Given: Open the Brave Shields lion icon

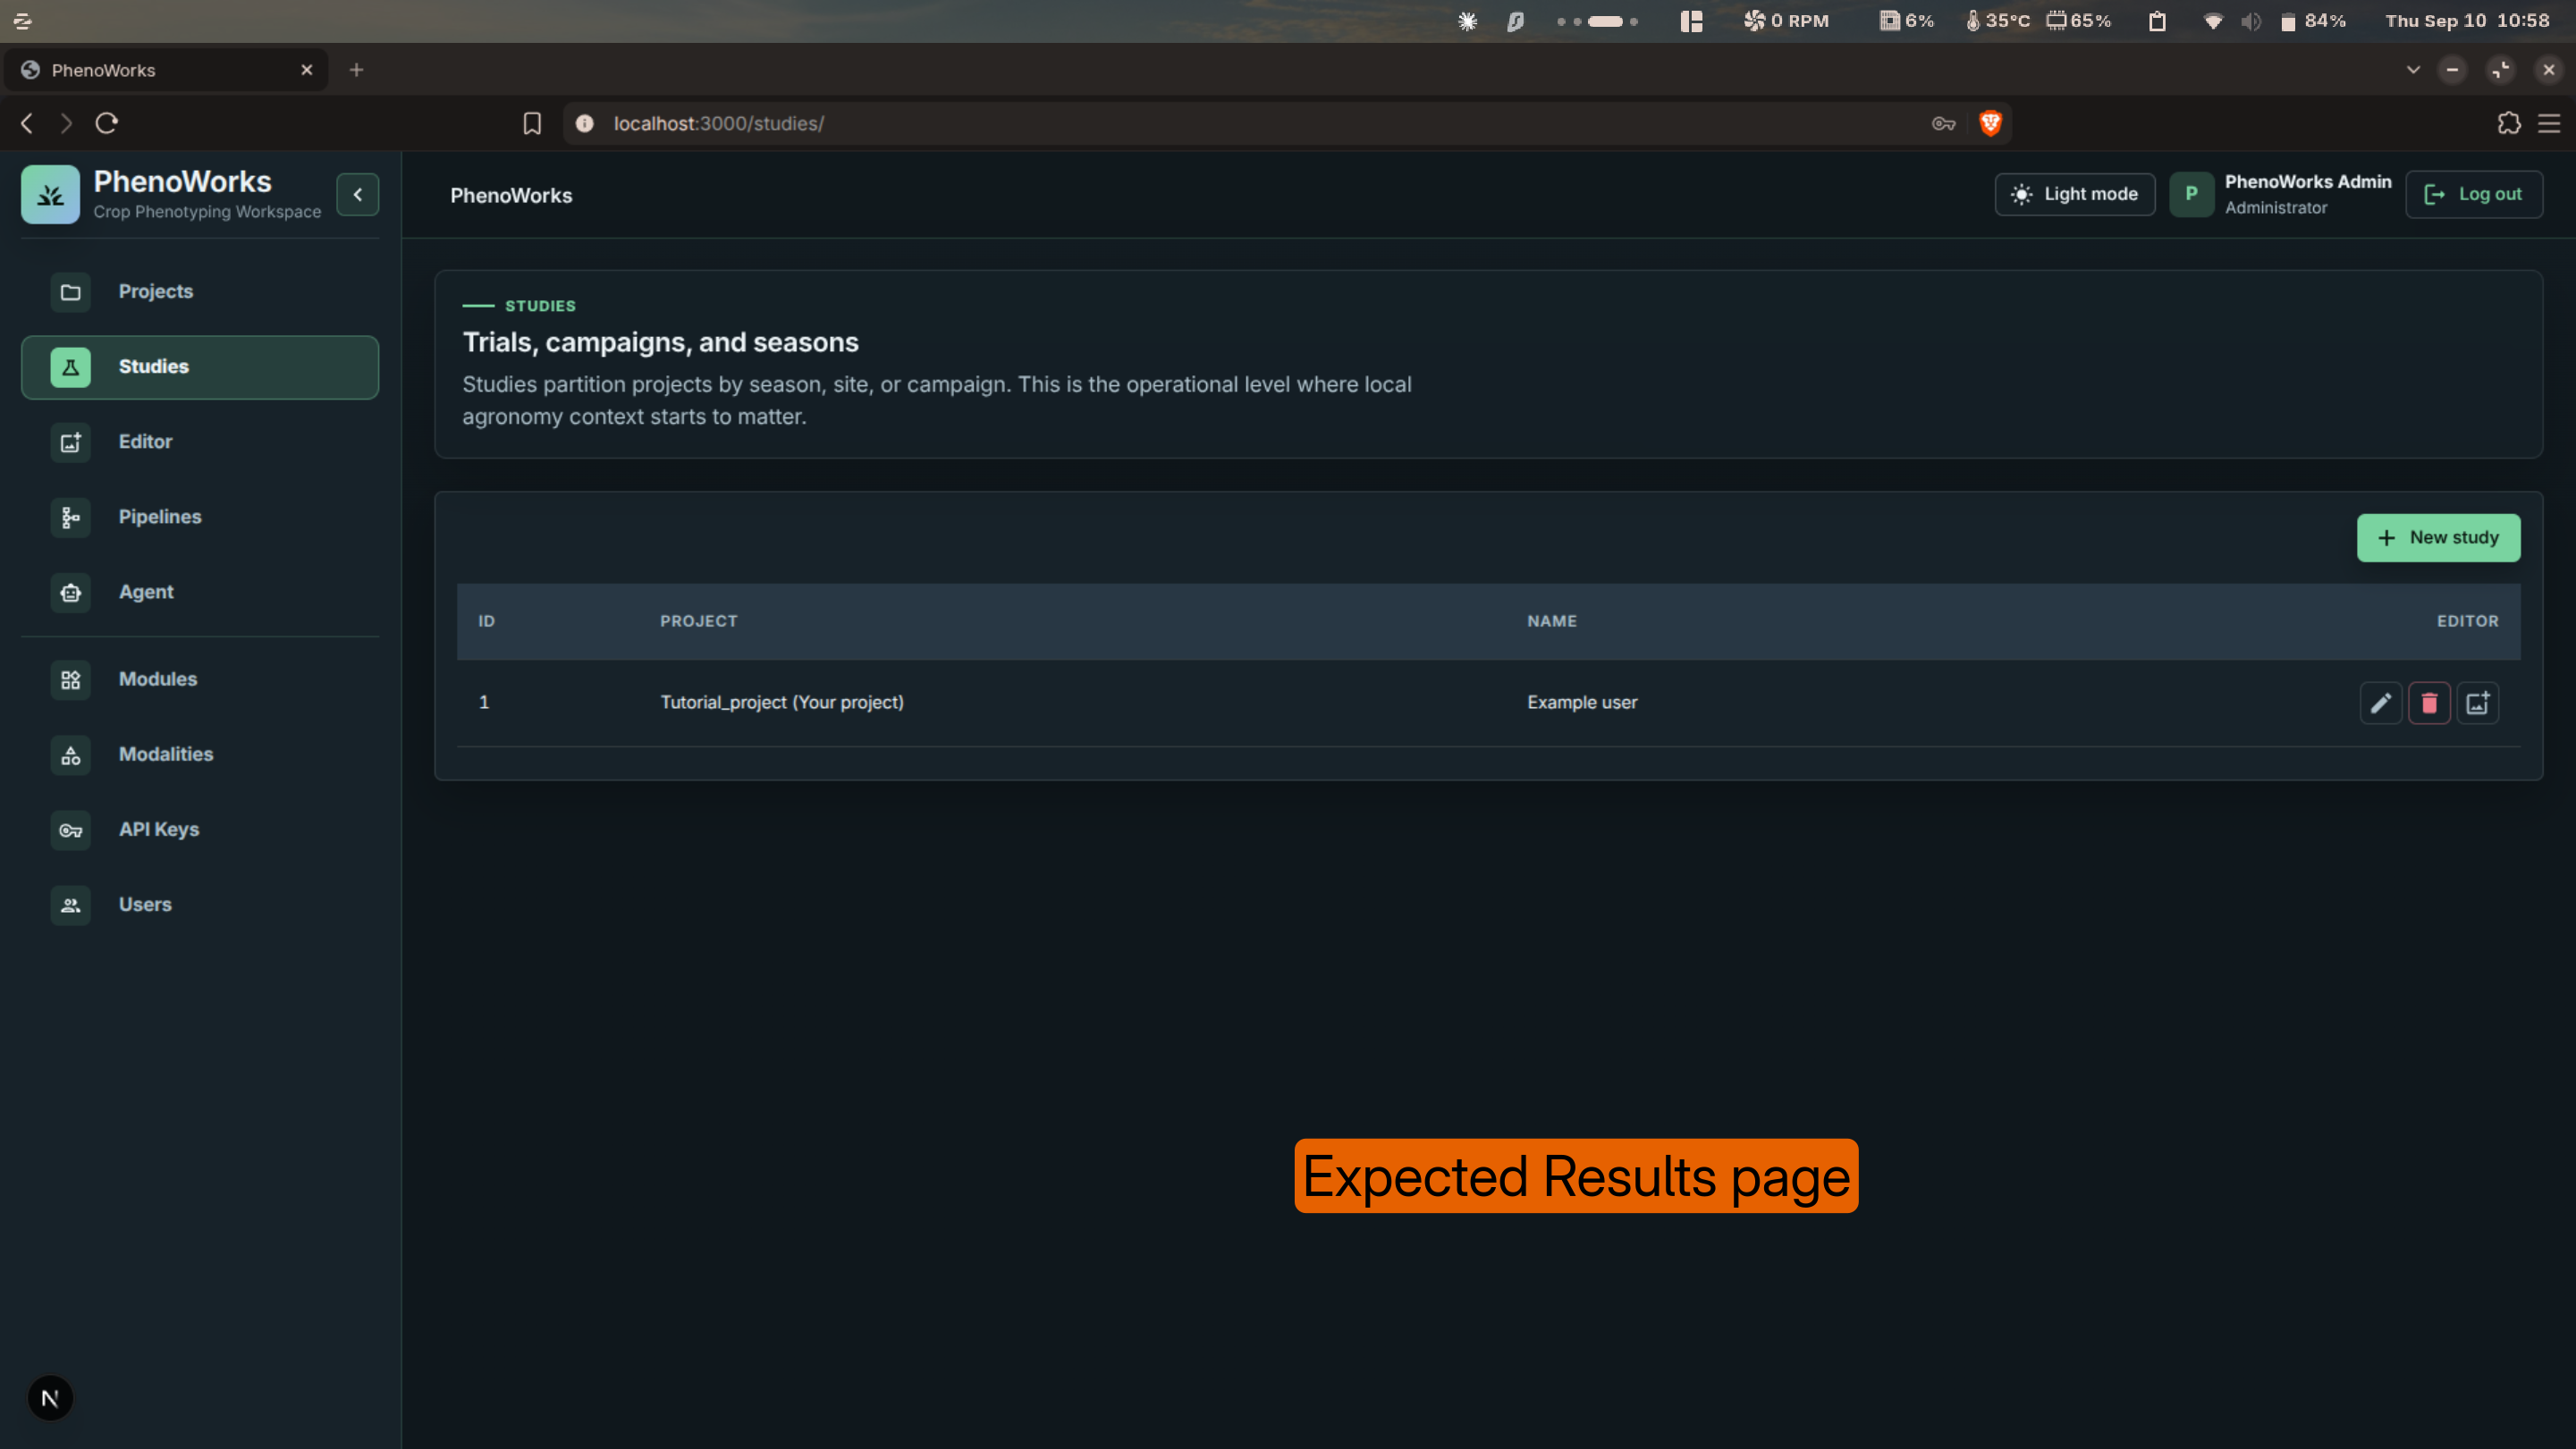Looking at the screenshot, I should [x=1990, y=123].
